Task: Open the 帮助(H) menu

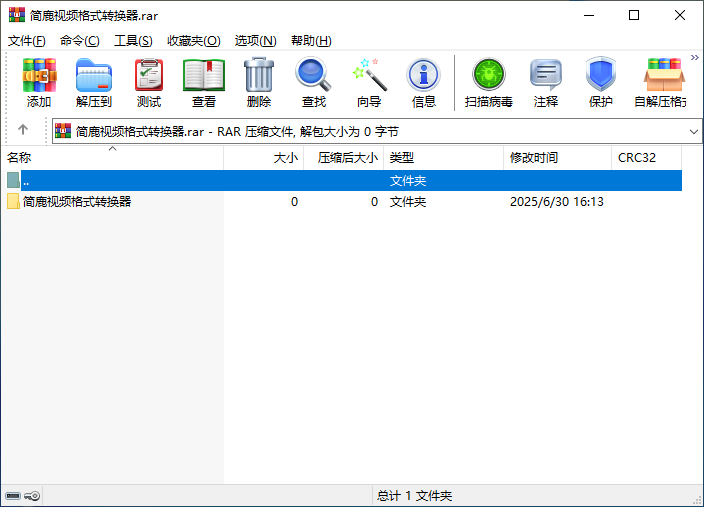Action: tap(311, 41)
